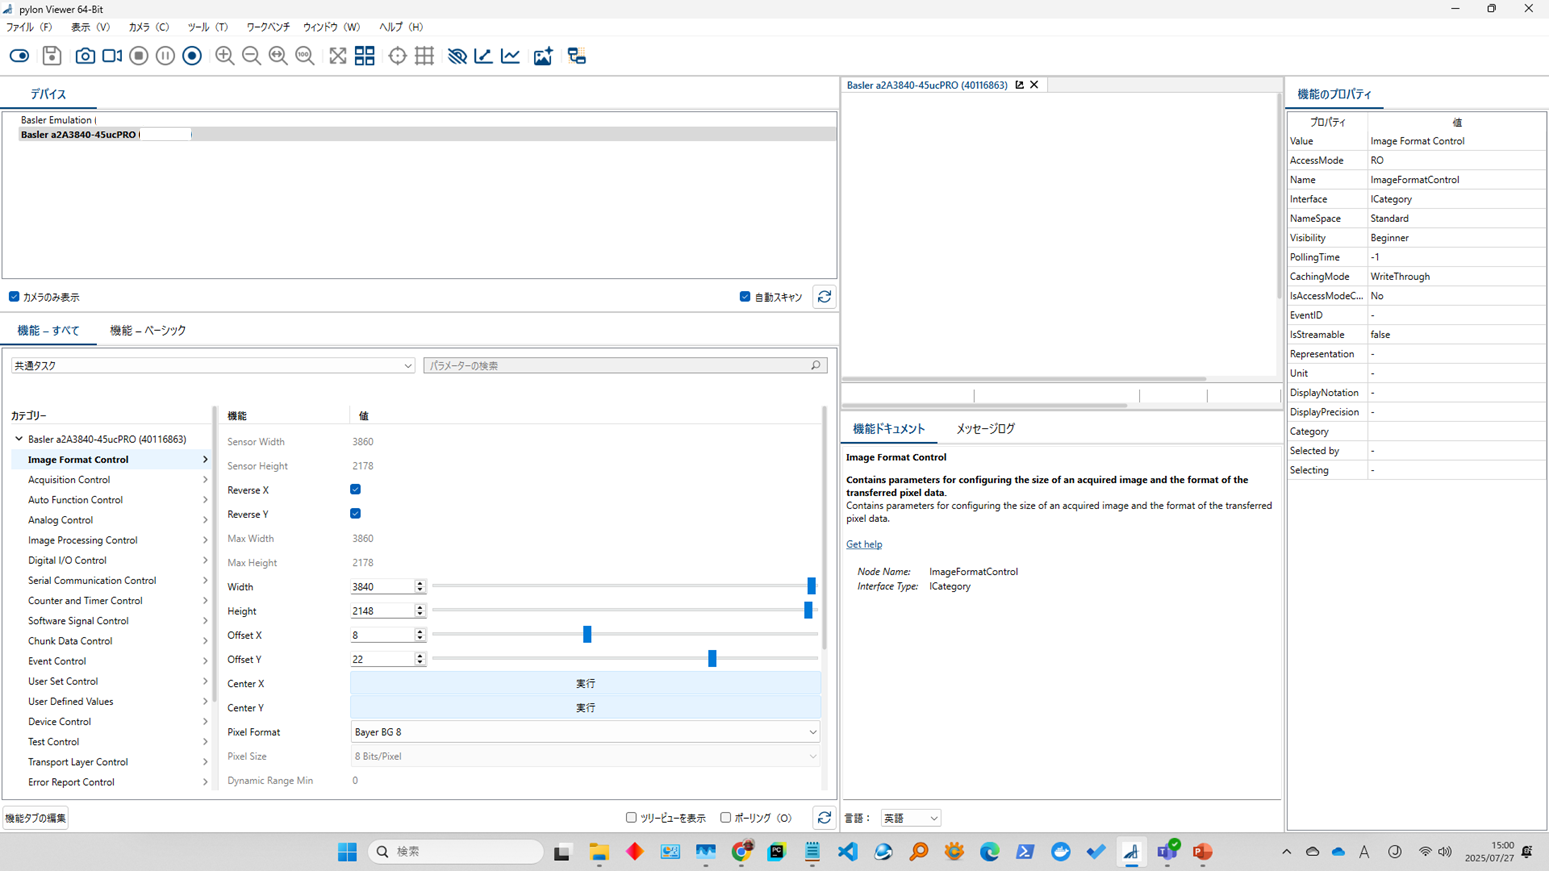Click the Offset X slider handle
This screenshot has height=871, width=1549.
(587, 635)
